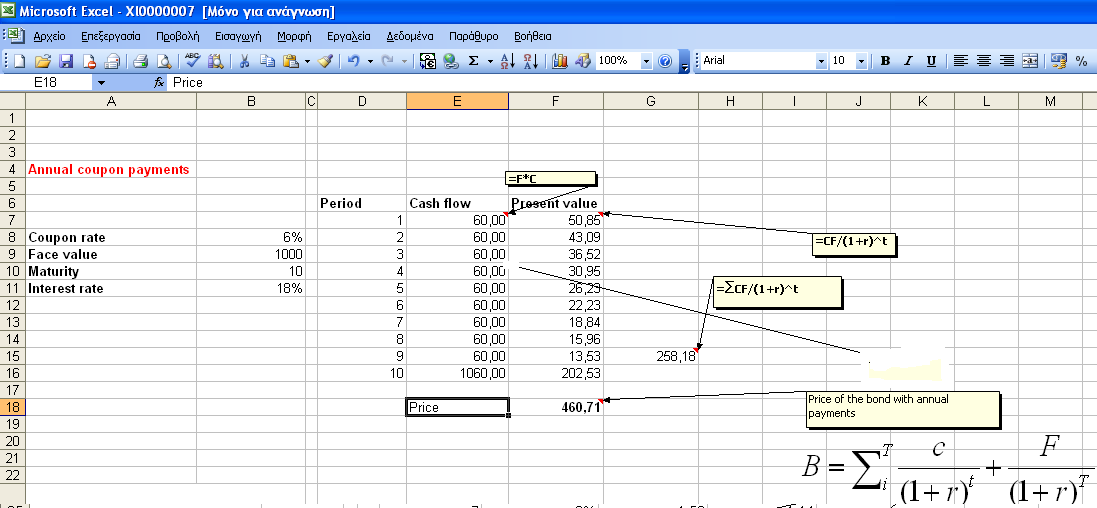
Task: Open the Δεδομένα menu
Action: click(410, 36)
